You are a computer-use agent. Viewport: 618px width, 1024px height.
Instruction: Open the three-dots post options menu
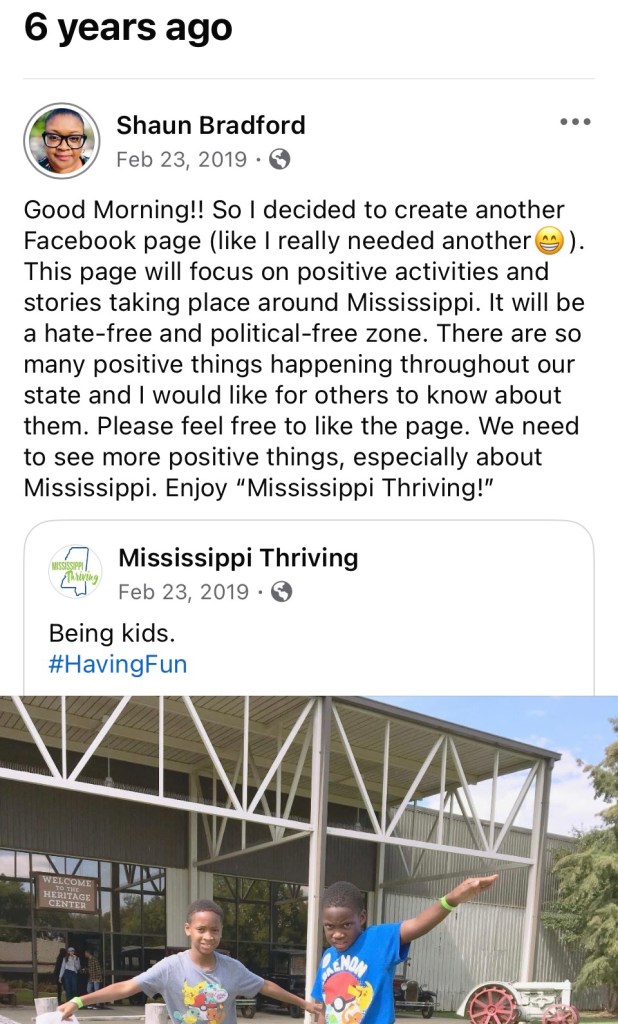coord(575,123)
